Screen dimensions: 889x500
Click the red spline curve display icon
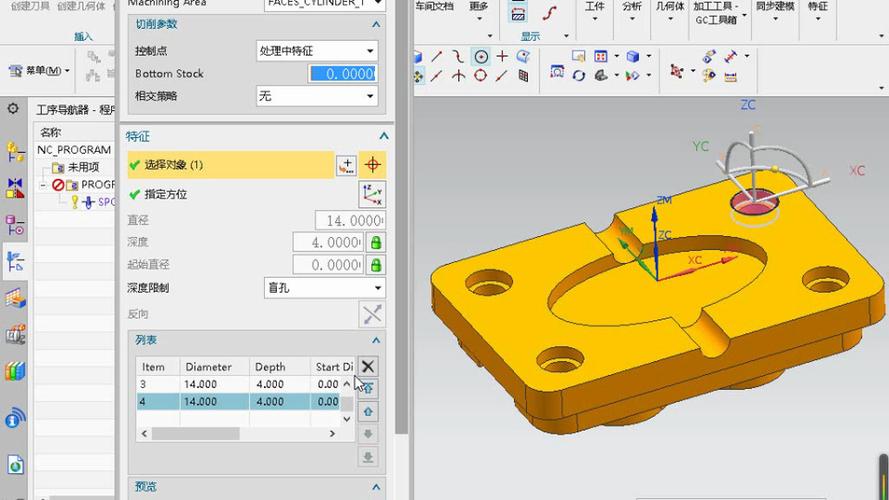(x=549, y=12)
